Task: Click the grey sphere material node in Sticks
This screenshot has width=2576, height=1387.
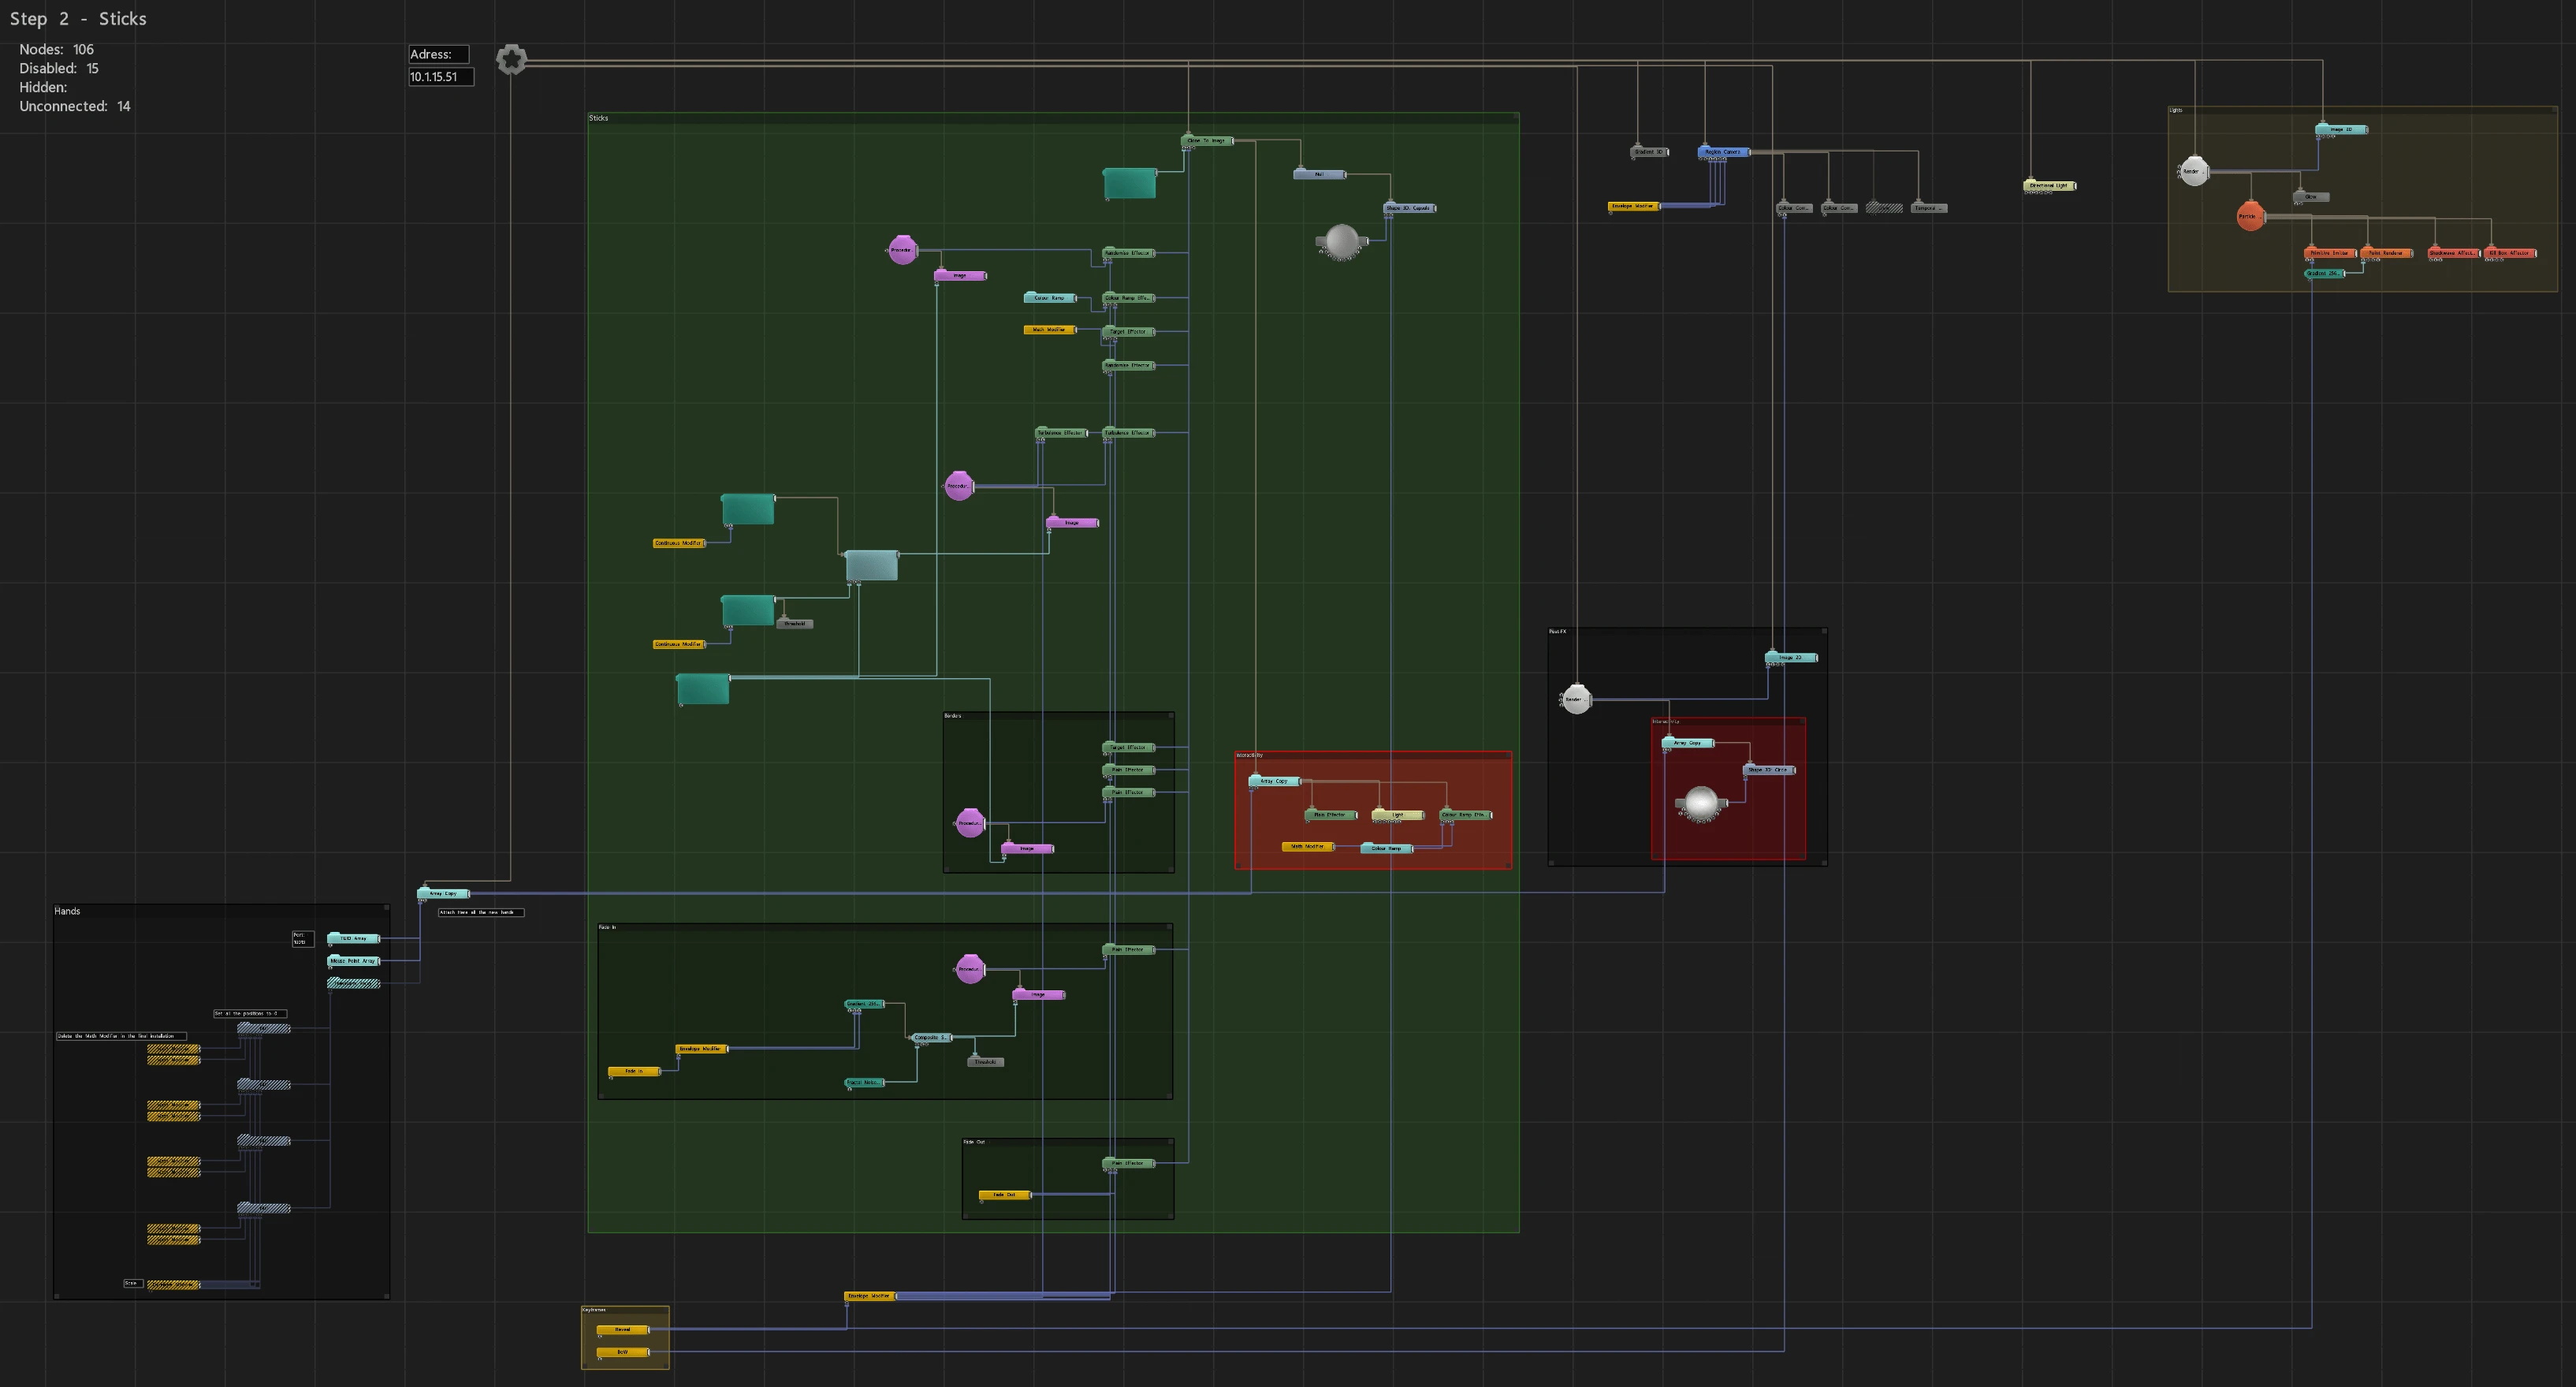Action: [x=1341, y=241]
